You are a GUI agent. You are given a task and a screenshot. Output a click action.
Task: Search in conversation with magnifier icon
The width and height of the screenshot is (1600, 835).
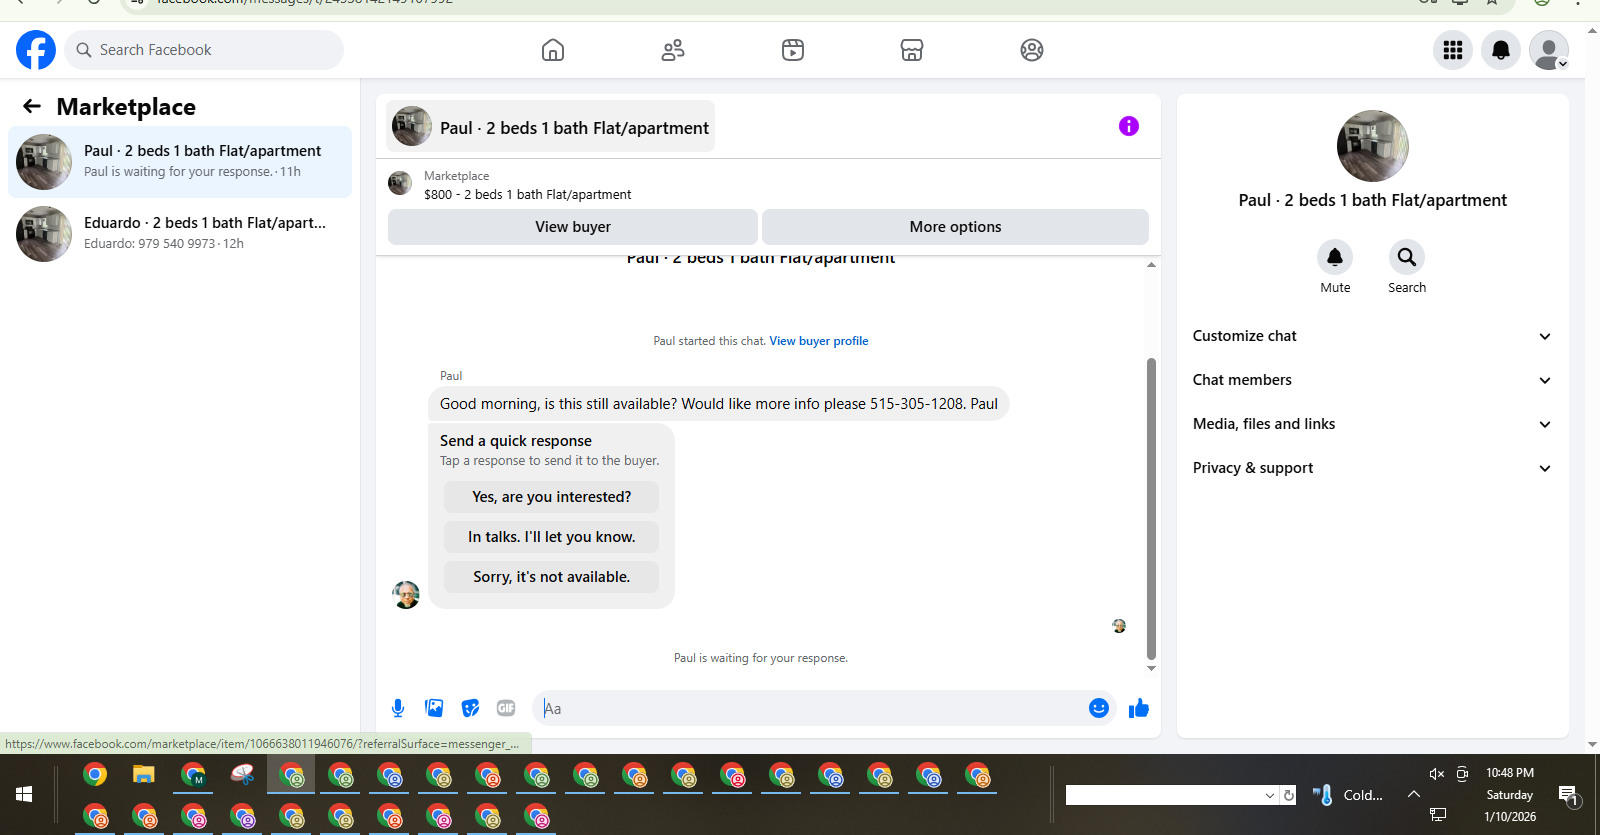(x=1407, y=257)
